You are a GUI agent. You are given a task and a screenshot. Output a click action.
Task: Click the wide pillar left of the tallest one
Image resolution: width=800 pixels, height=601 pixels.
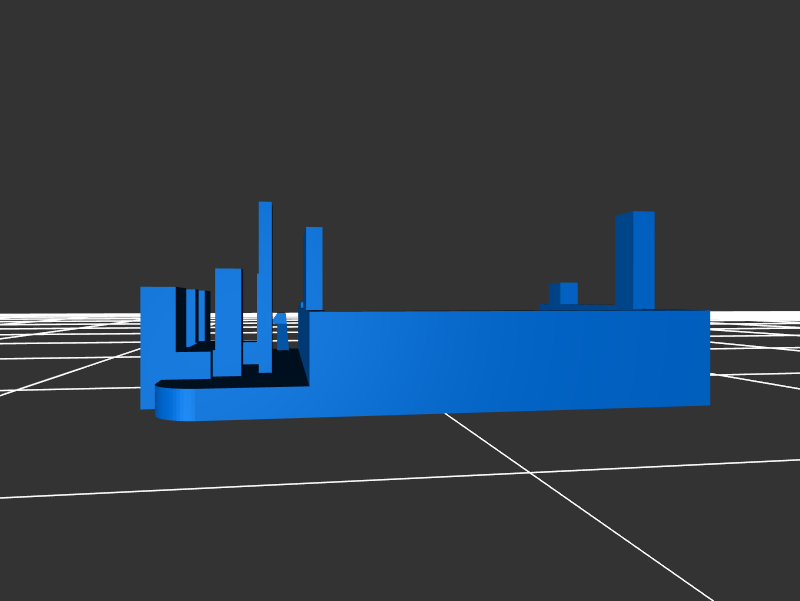click(227, 320)
